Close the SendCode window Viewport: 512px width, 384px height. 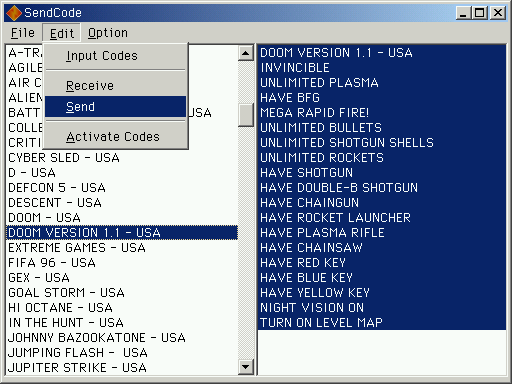[498, 13]
